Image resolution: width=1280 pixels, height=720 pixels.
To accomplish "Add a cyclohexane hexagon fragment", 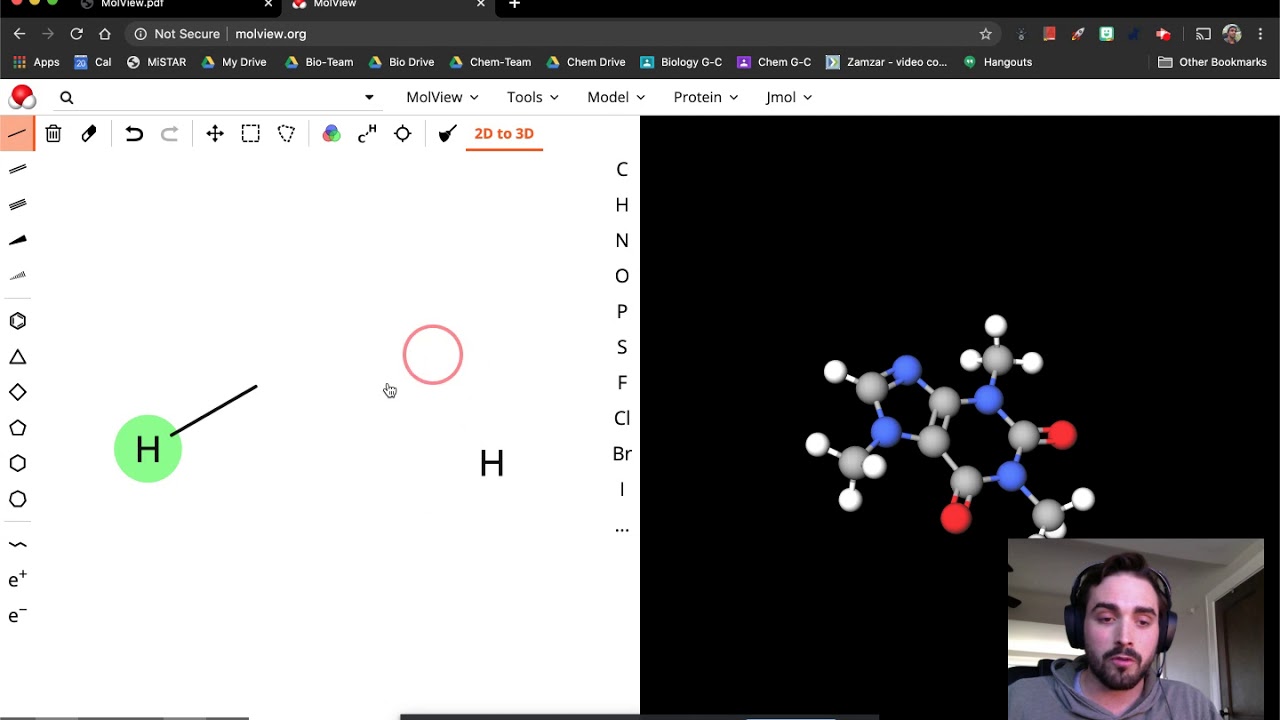I will (x=17, y=463).
